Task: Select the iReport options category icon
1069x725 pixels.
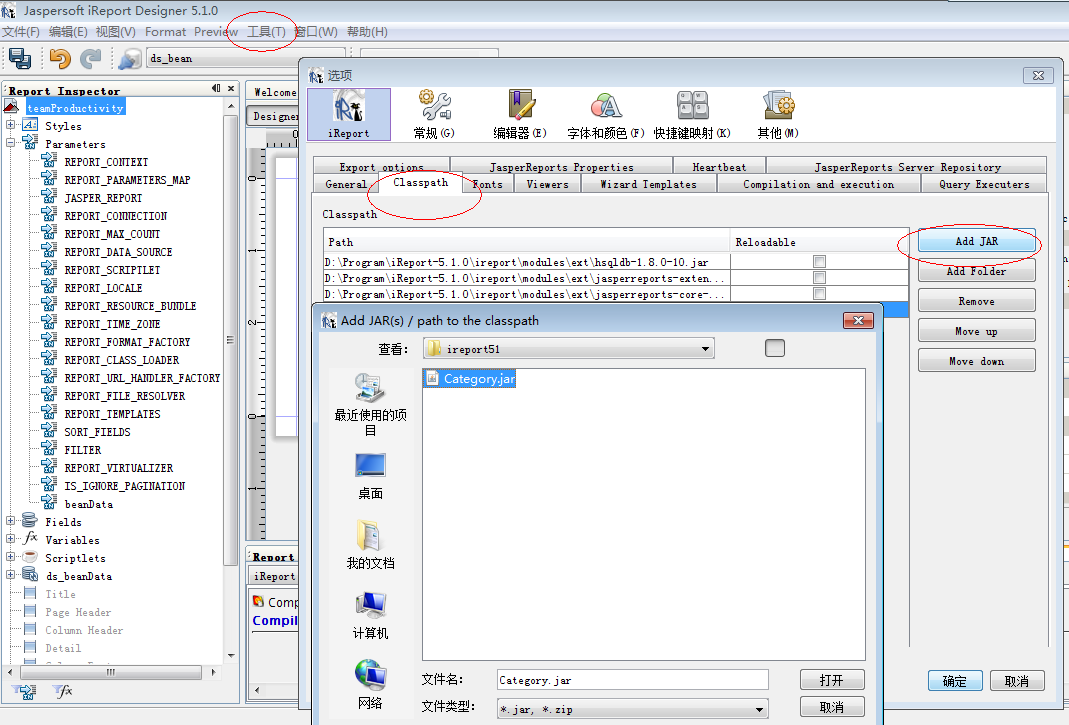Action: (x=349, y=115)
